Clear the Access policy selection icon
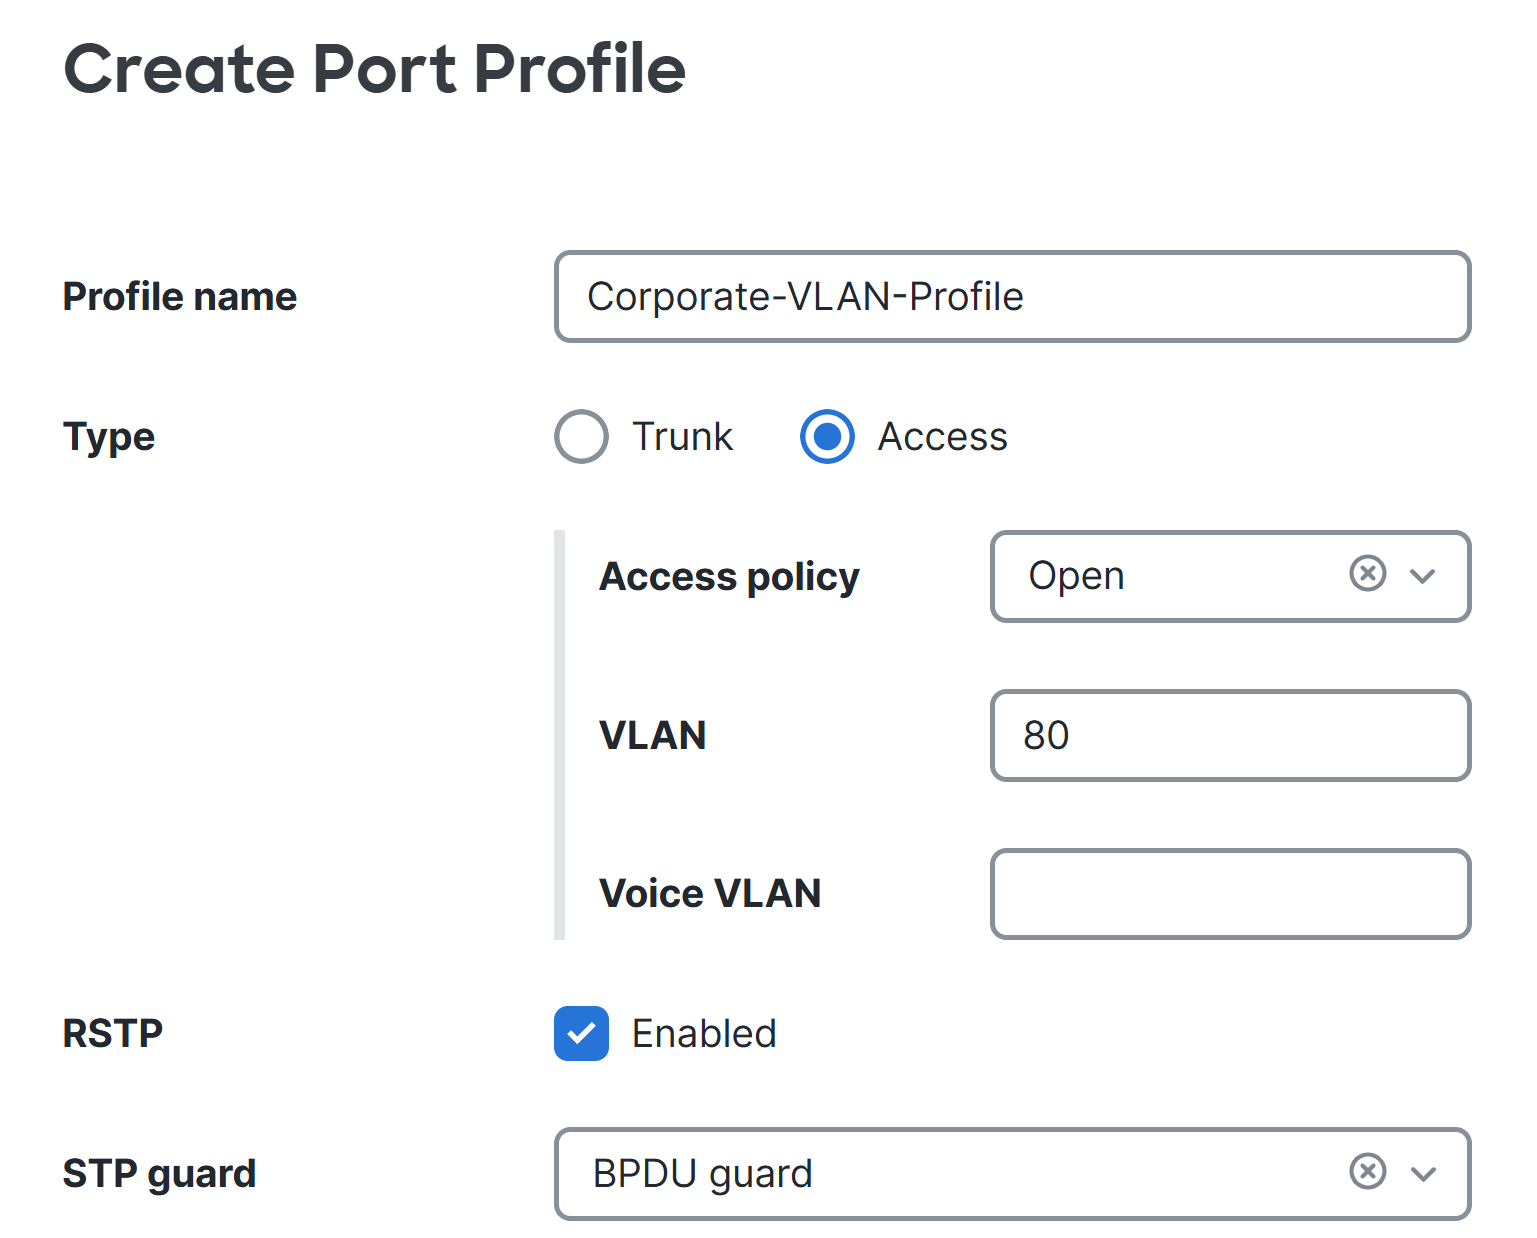The height and width of the screenshot is (1238, 1537). [x=1367, y=574]
